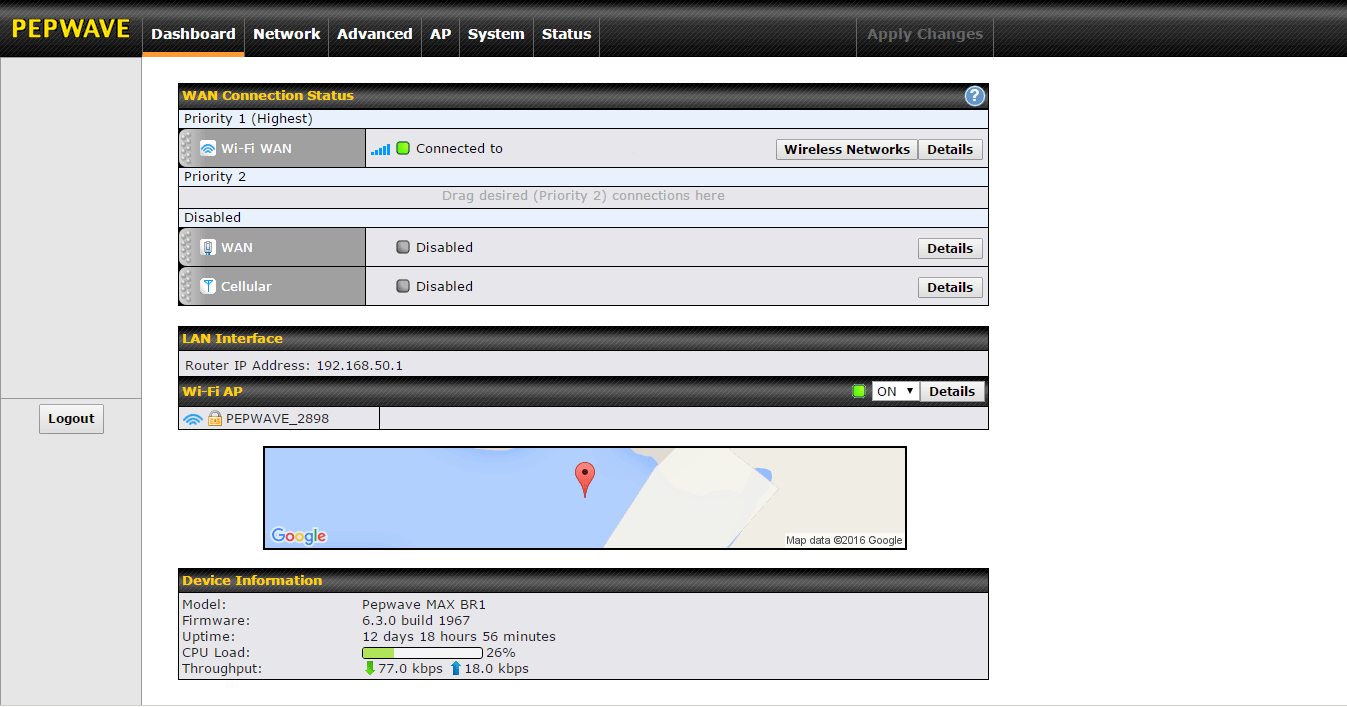Image resolution: width=1347 pixels, height=707 pixels.
Task: Click the WAN ethernet port icon
Action: pos(208,247)
